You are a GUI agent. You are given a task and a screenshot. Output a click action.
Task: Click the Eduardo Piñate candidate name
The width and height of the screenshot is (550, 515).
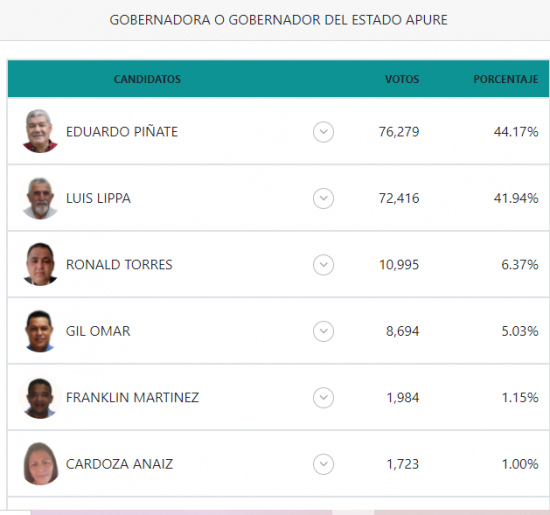[122, 132]
